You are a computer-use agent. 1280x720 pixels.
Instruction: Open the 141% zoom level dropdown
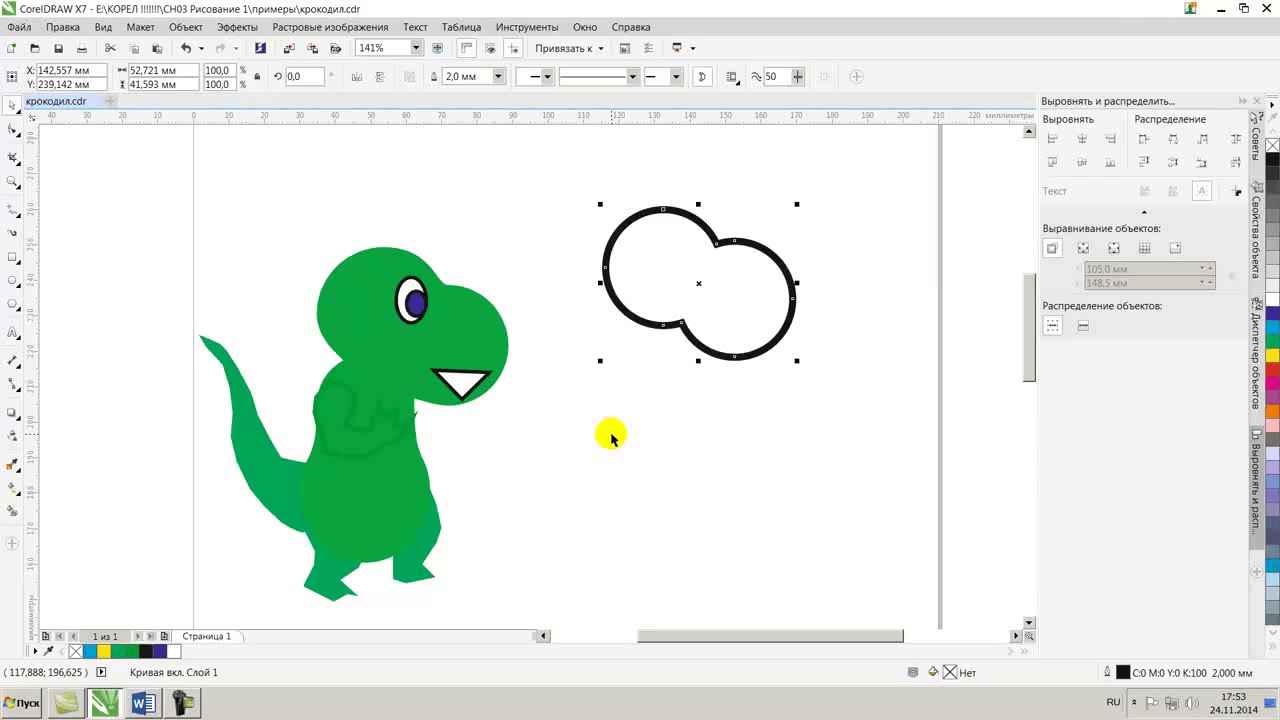coord(416,48)
